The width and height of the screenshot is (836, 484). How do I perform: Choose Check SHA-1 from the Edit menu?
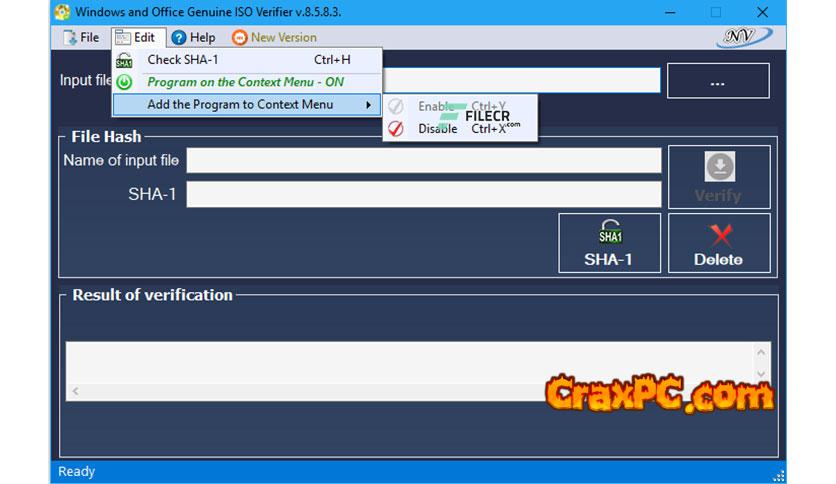click(x=247, y=60)
